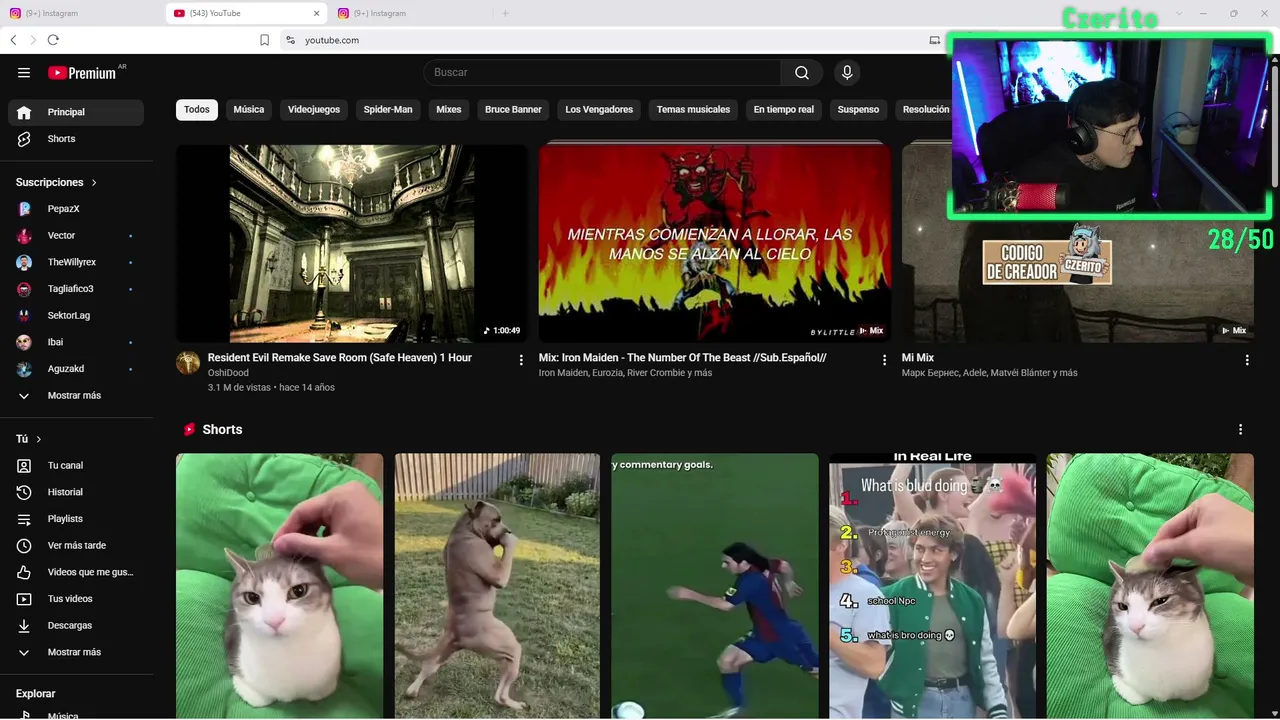Choose the En tiempo real chip
The height and width of the screenshot is (720, 1280).
click(x=784, y=110)
